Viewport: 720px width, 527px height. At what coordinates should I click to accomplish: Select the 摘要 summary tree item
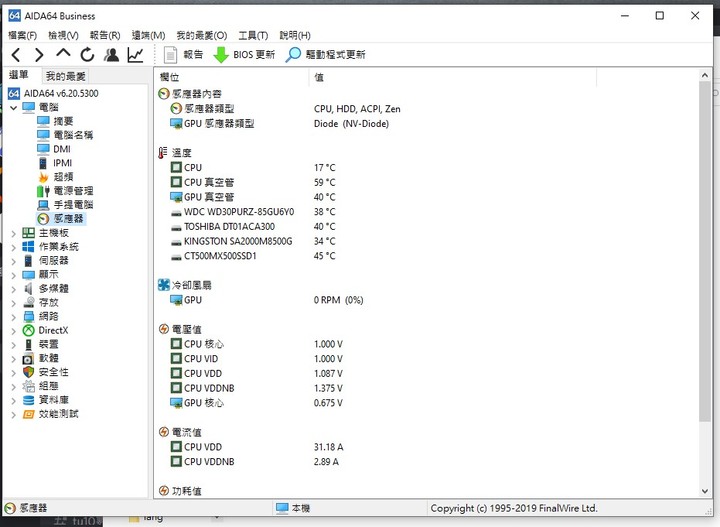(55, 121)
